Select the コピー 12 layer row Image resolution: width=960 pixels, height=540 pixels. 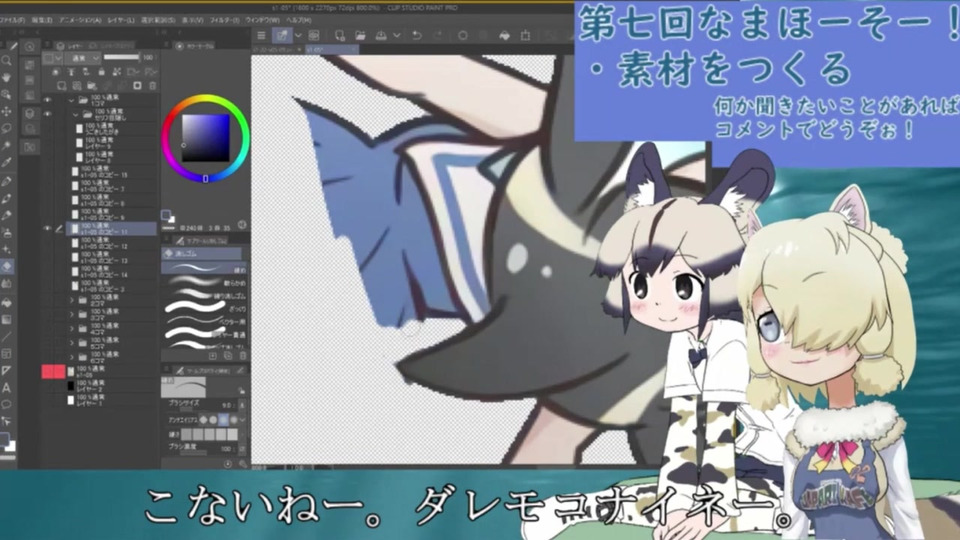pyautogui.click(x=111, y=243)
